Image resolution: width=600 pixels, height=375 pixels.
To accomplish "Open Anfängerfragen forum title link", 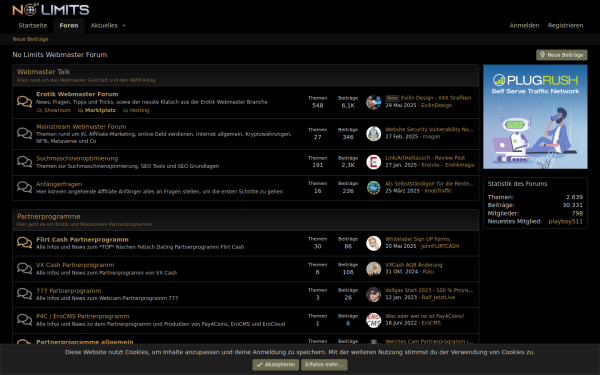I will tap(59, 184).
